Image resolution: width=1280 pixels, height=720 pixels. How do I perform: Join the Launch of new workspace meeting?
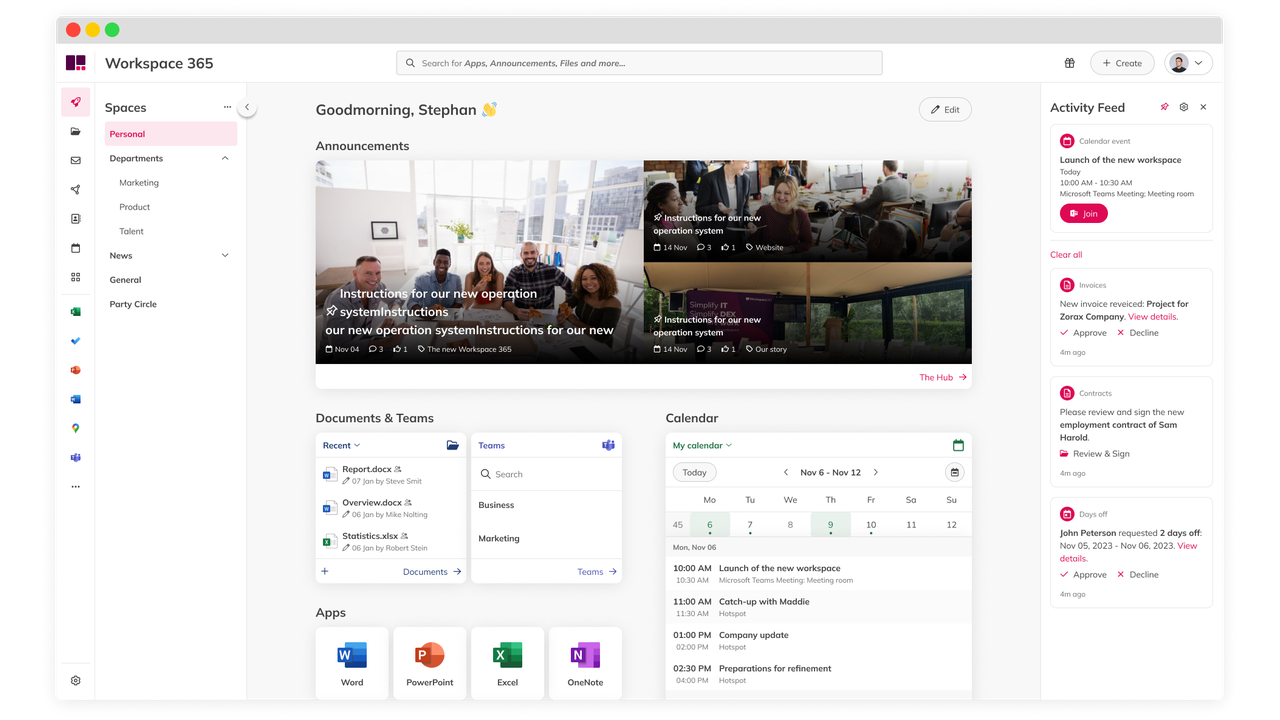tap(1084, 213)
